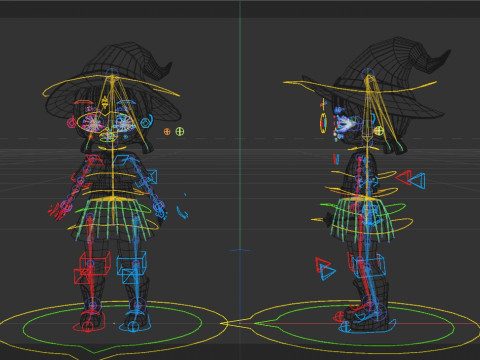This screenshot has height=360, width=480.
Task: Select blue triangle elbow pole behind side-view torso
Action: pos(417,181)
